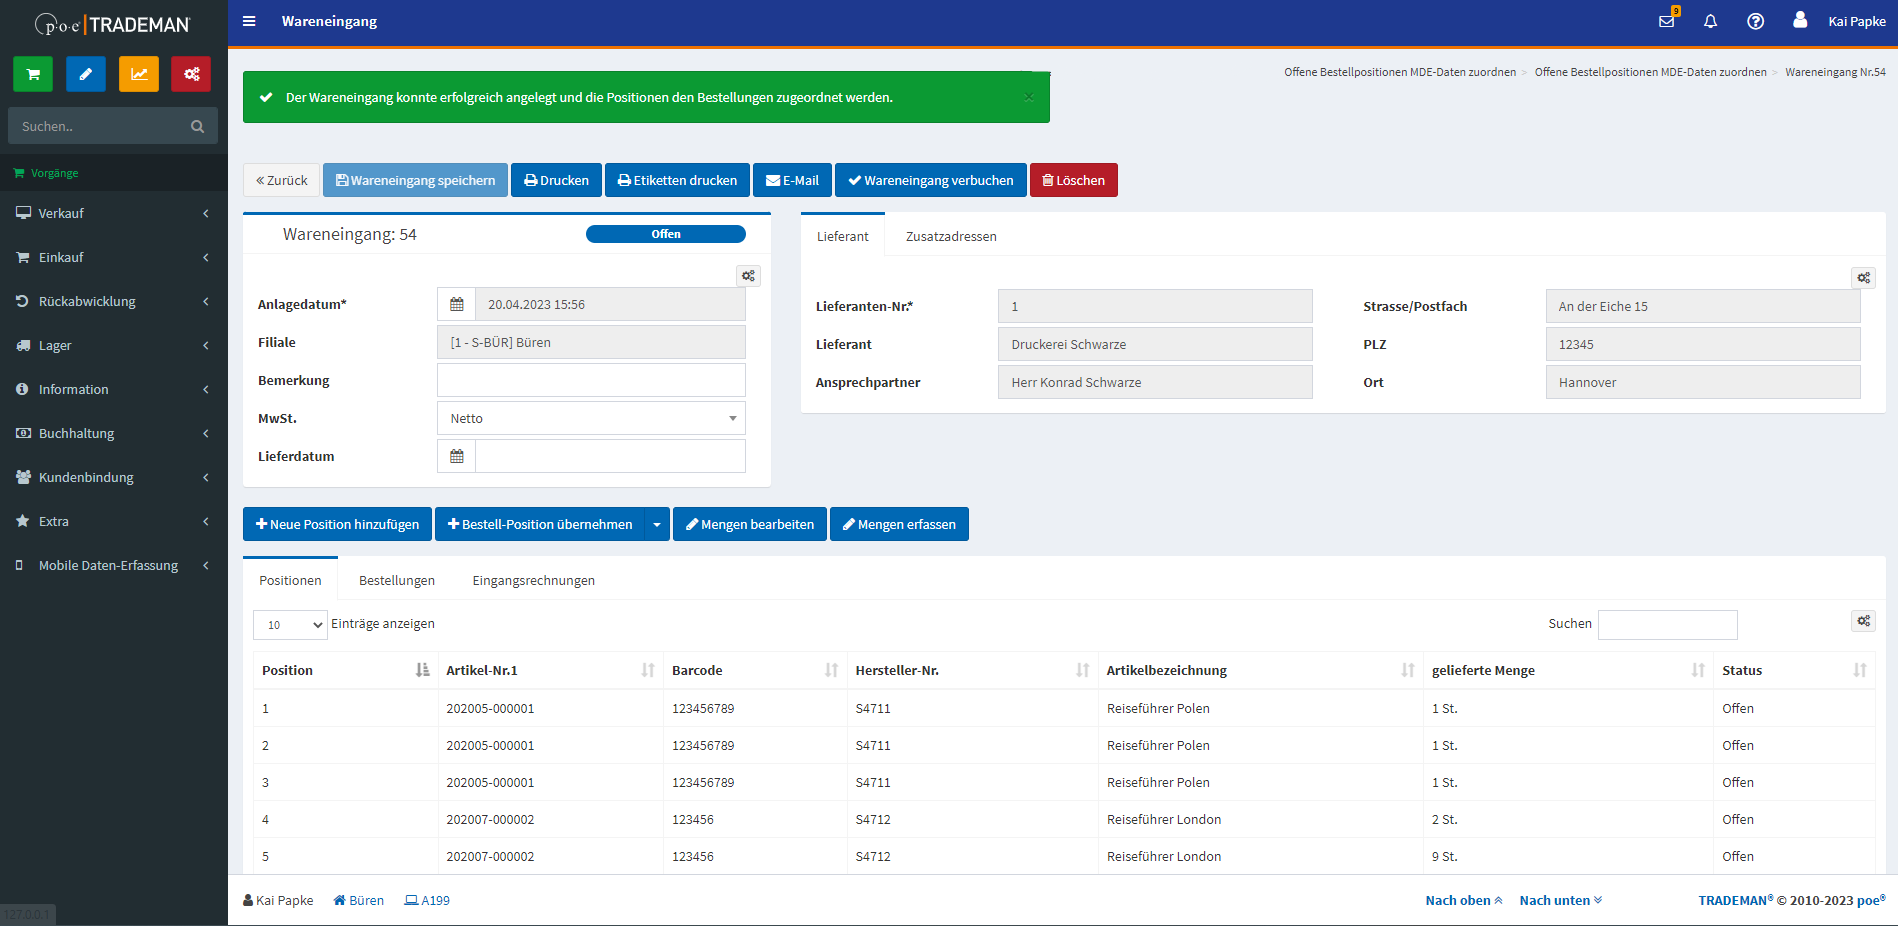This screenshot has width=1898, height=926.
Task: Click the green shopping cart quick-access icon
Action: (33, 74)
